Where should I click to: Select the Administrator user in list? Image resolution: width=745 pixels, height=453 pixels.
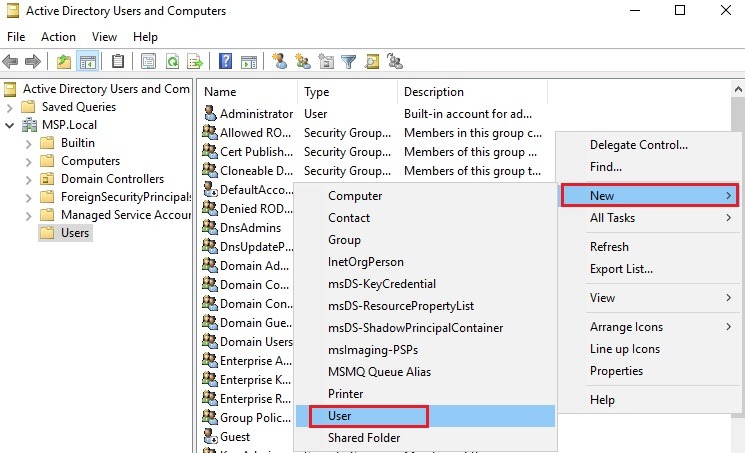[256, 114]
